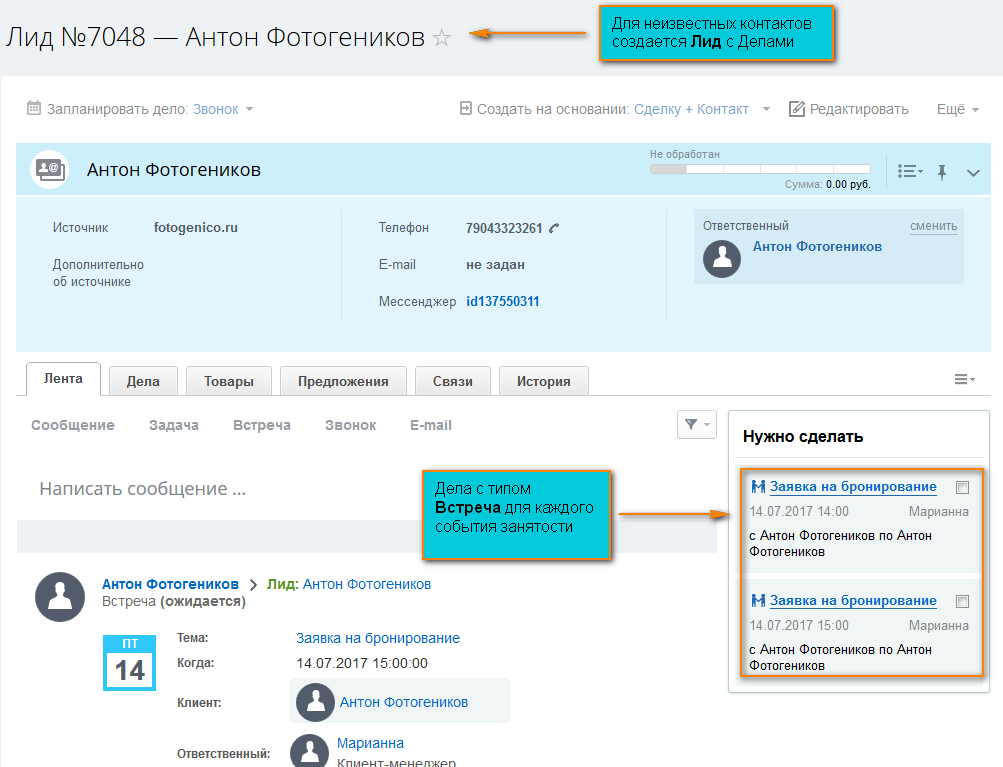Open the История tab
Screen dimensions: 1003x767
(543, 381)
